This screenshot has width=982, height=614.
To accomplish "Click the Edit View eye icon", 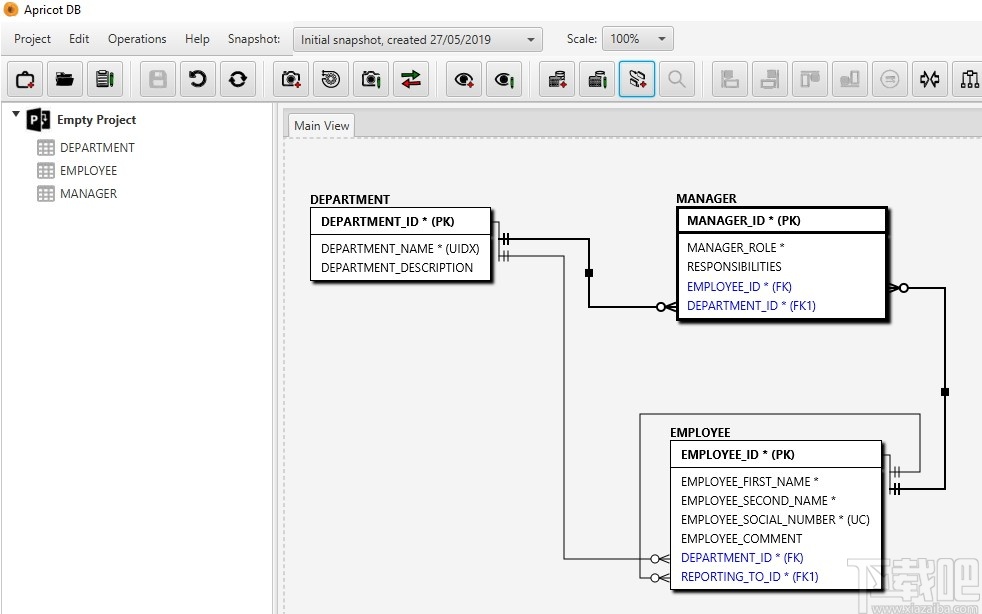I will (504, 79).
